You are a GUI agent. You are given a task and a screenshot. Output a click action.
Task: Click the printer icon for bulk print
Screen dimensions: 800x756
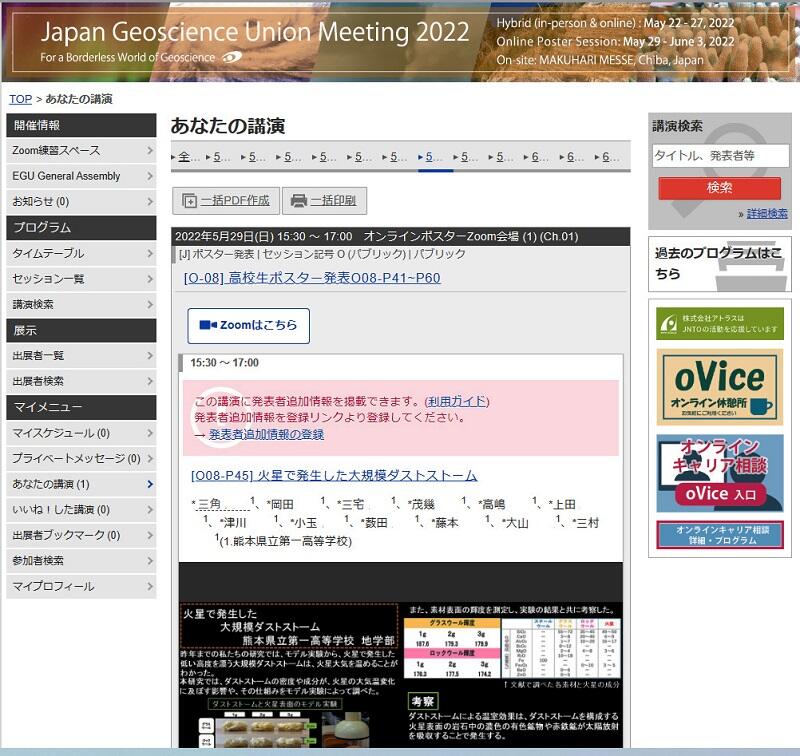[298, 201]
